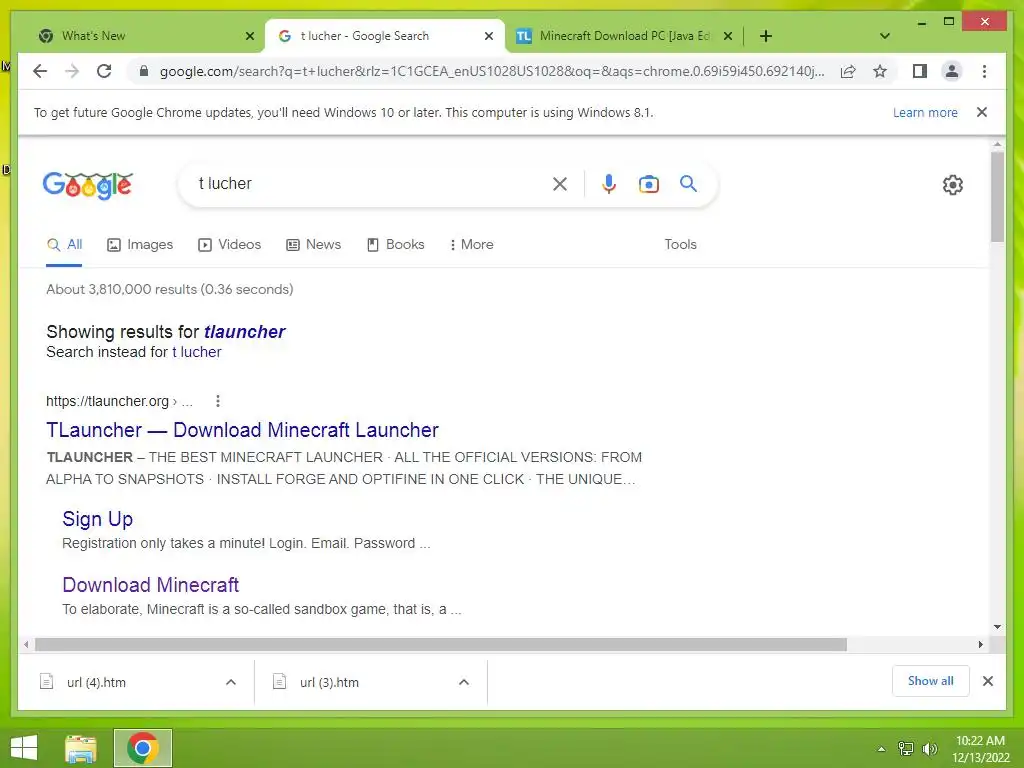Screen dimensions: 1024x768
Task: Open Learn more about Chrome updates
Action: point(925,112)
